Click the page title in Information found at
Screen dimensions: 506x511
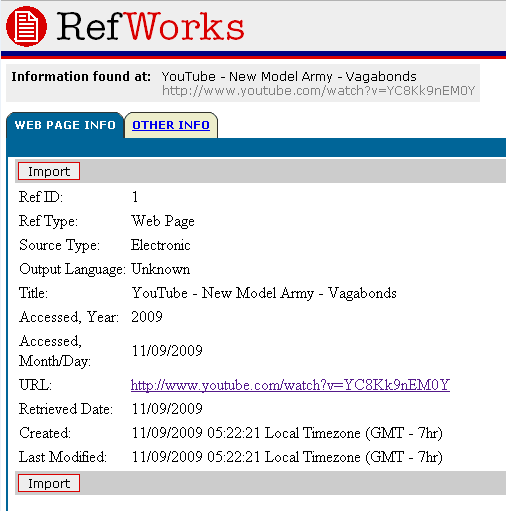point(289,77)
